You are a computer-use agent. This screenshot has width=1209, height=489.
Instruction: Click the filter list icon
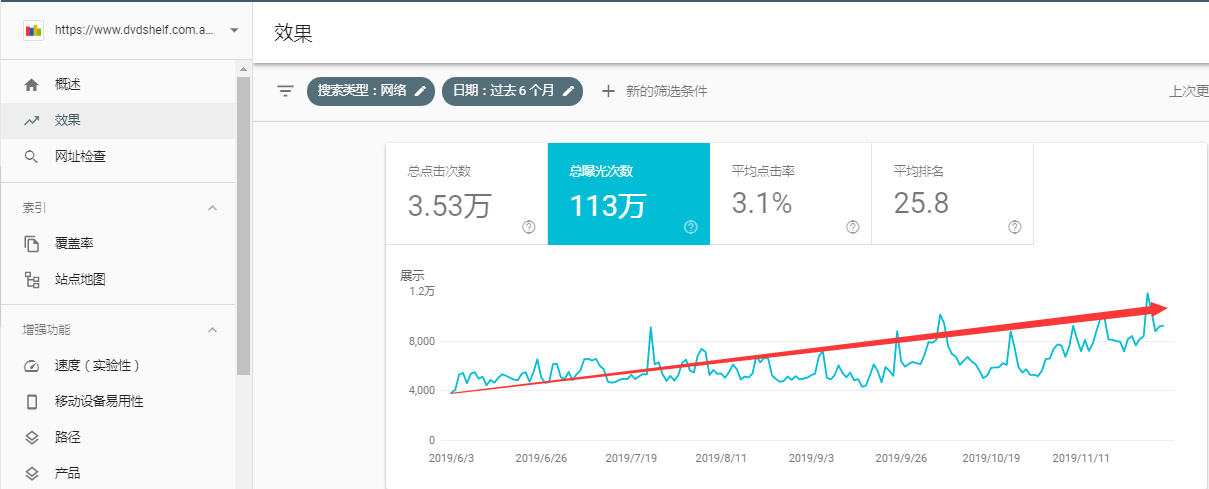(285, 91)
